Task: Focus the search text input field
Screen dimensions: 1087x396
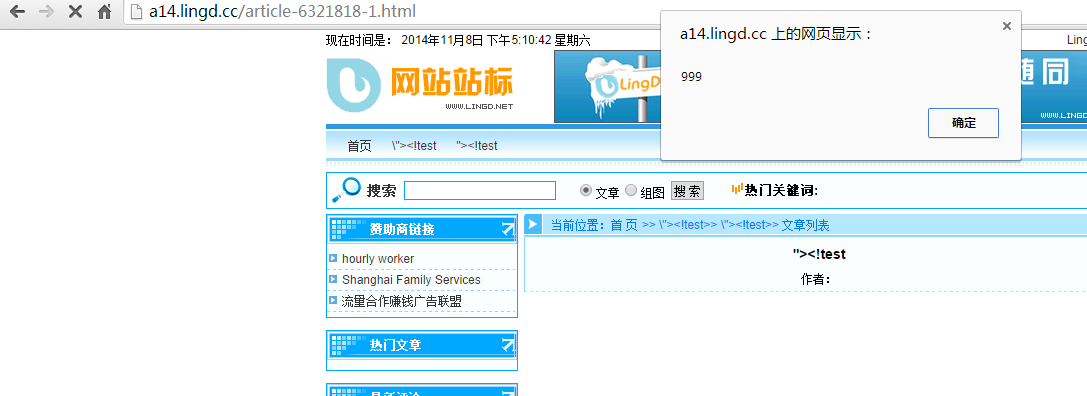Action: point(480,190)
